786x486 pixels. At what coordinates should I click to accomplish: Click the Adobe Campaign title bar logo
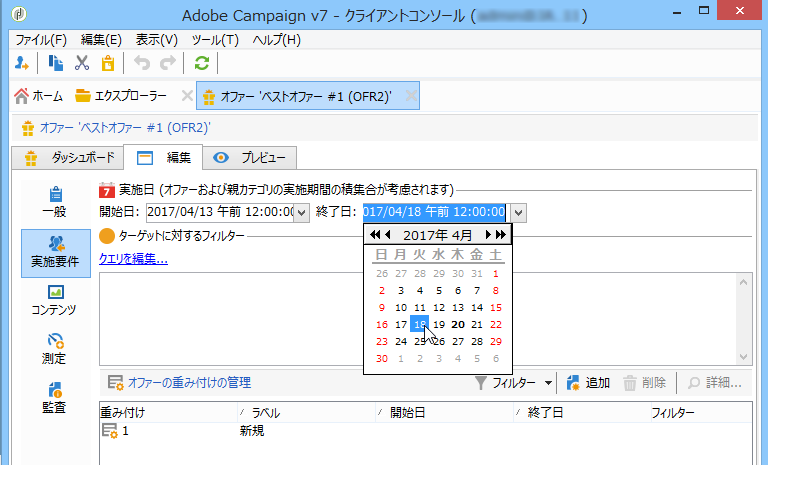pyautogui.click(x=19, y=14)
